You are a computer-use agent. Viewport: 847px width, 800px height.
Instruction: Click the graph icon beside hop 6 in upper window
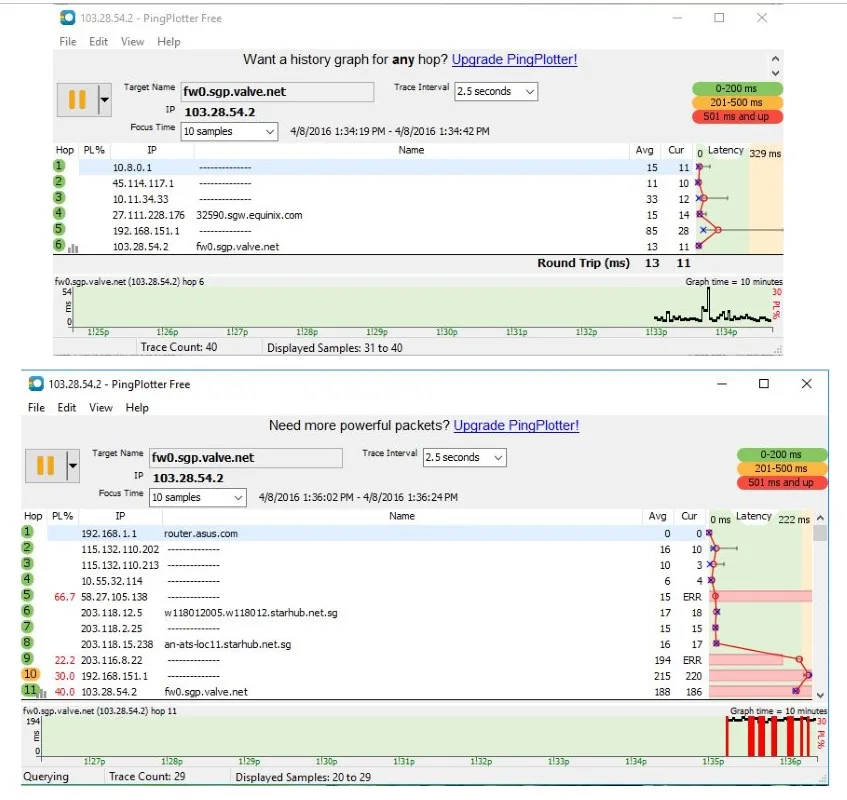pyautogui.click(x=73, y=248)
